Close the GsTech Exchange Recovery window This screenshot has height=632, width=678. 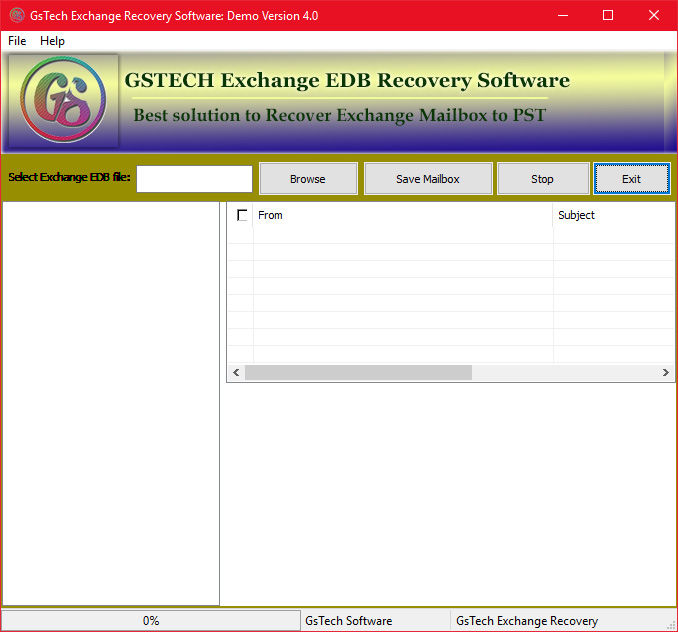(x=654, y=15)
